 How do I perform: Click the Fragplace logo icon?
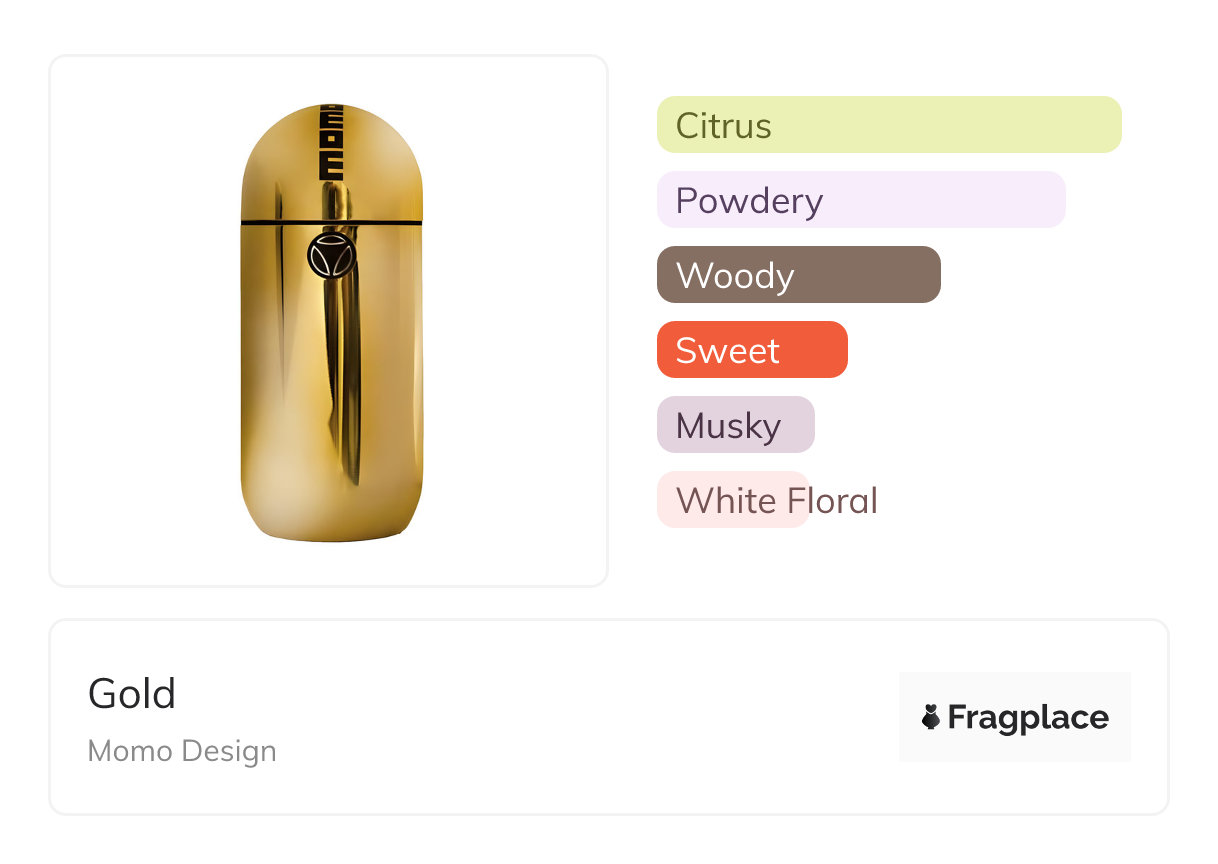(x=930, y=717)
